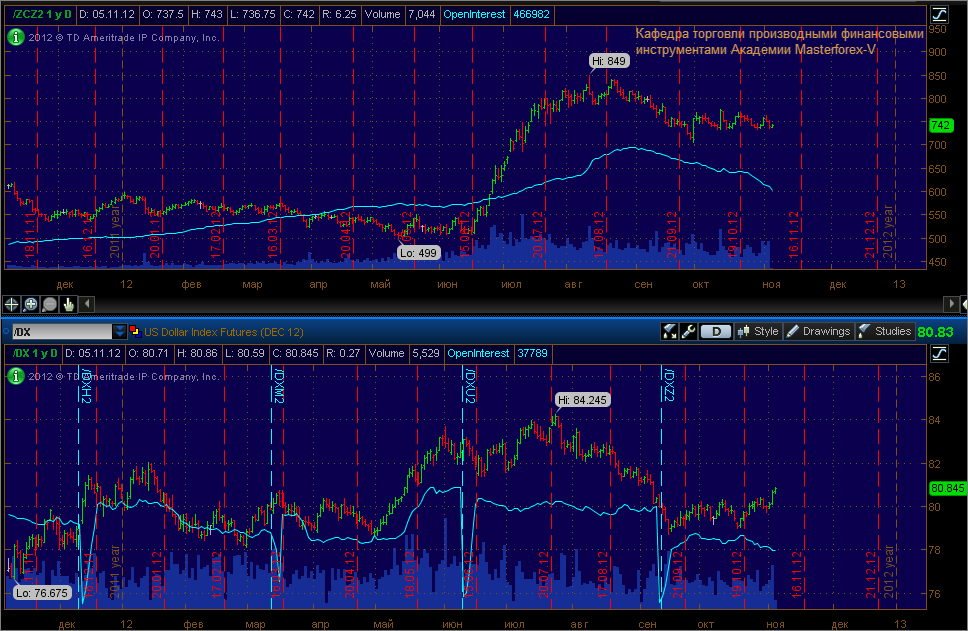Click the H: 80.86 high value
968x631 pixels.
pos(197,353)
